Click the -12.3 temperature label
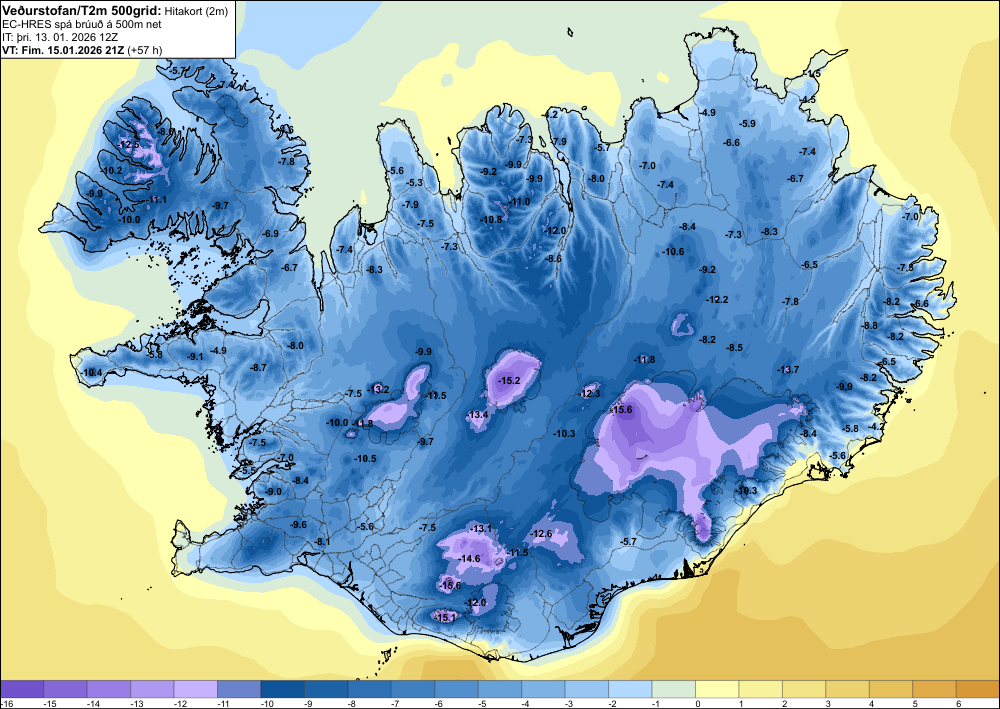 (x=589, y=393)
